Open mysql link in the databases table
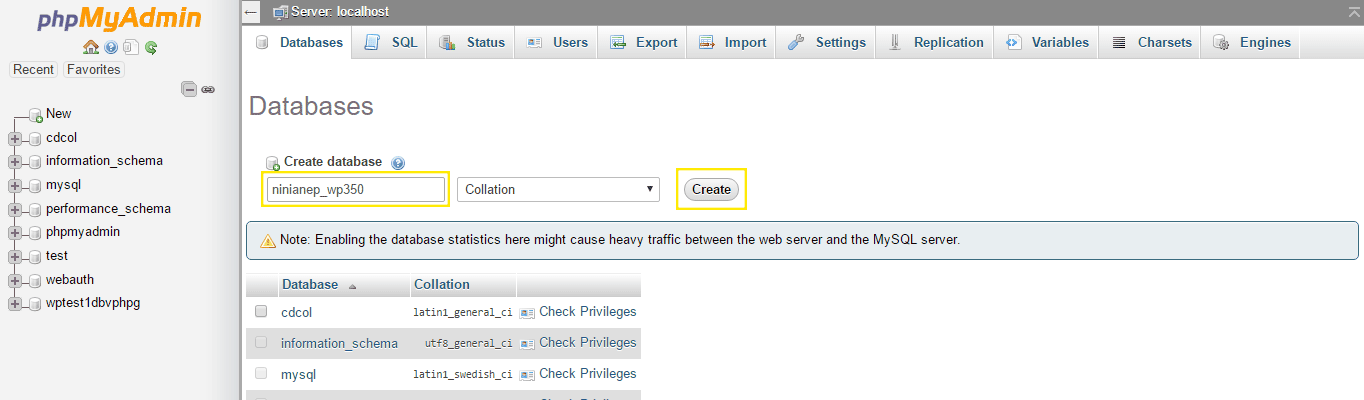 coord(298,374)
